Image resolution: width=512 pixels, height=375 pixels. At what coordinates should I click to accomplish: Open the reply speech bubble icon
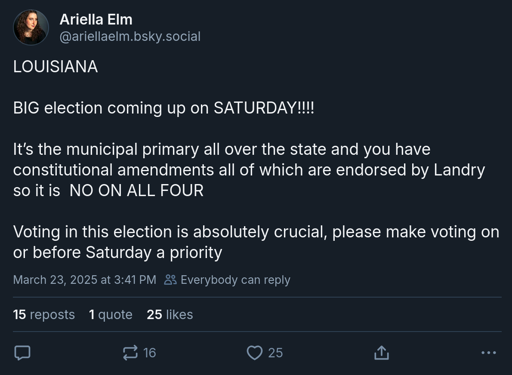click(22, 353)
